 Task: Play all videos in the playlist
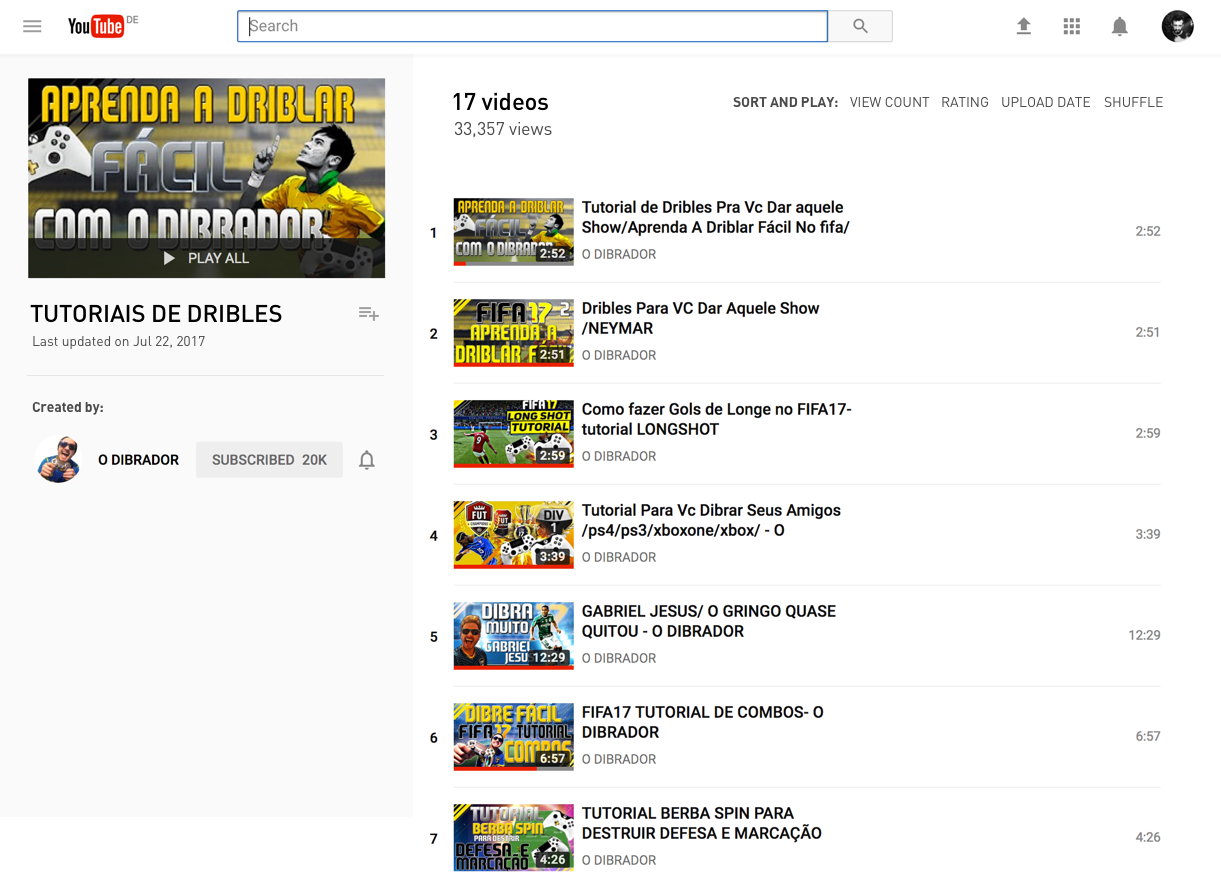point(206,258)
